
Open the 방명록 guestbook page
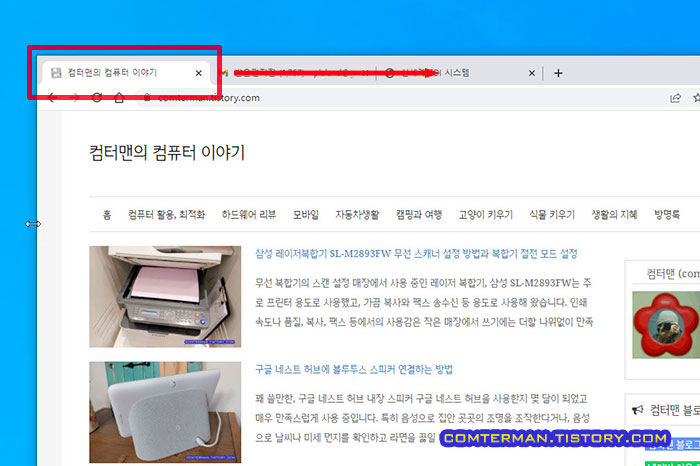667,215
